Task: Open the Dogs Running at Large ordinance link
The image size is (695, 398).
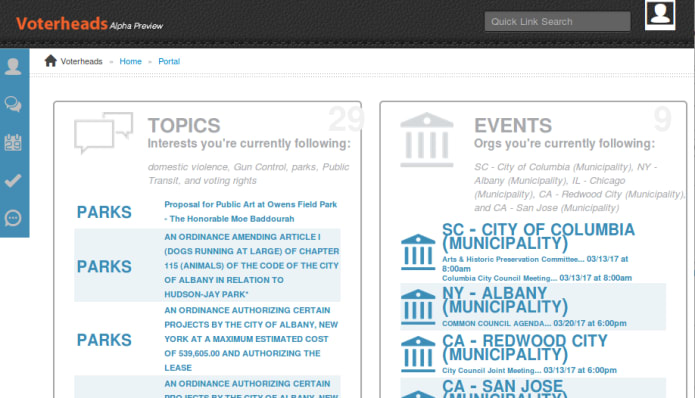Action: point(251,265)
